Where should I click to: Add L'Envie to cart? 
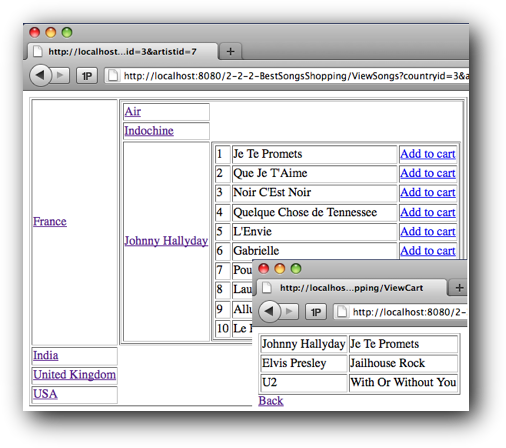coord(428,232)
